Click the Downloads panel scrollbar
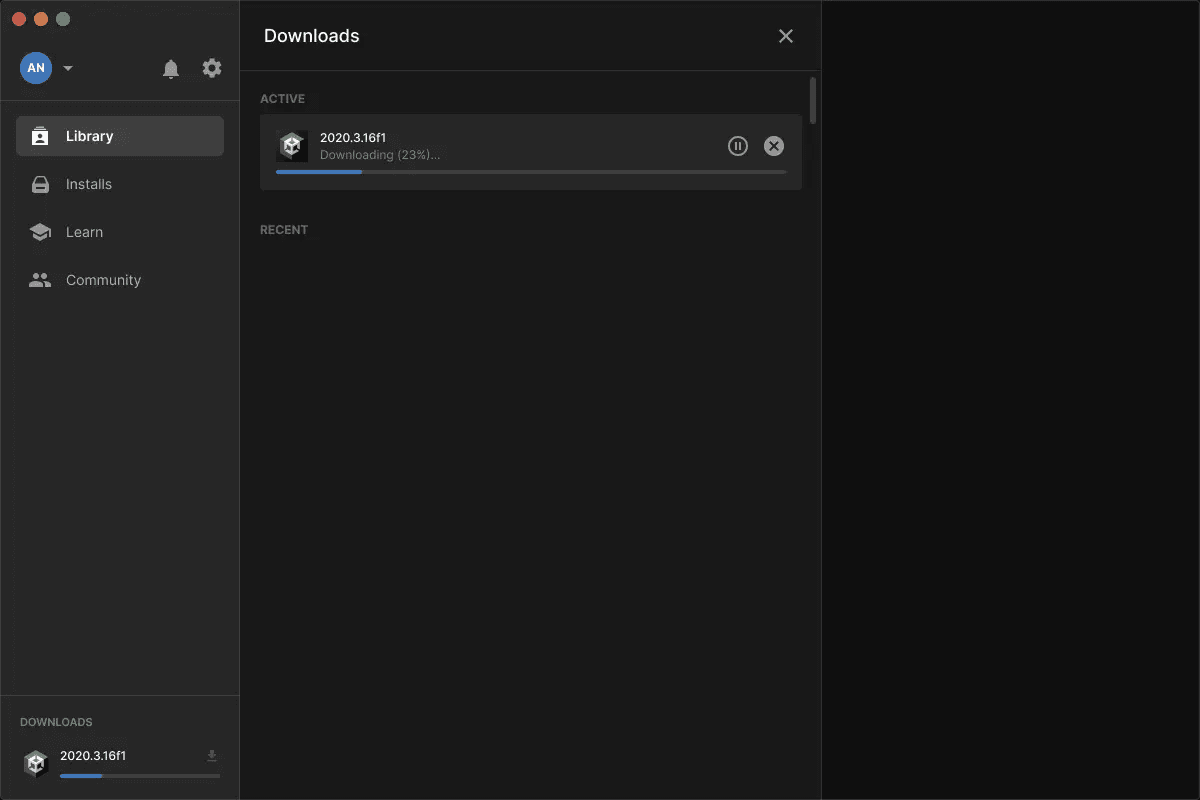1200x800 pixels. point(812,100)
